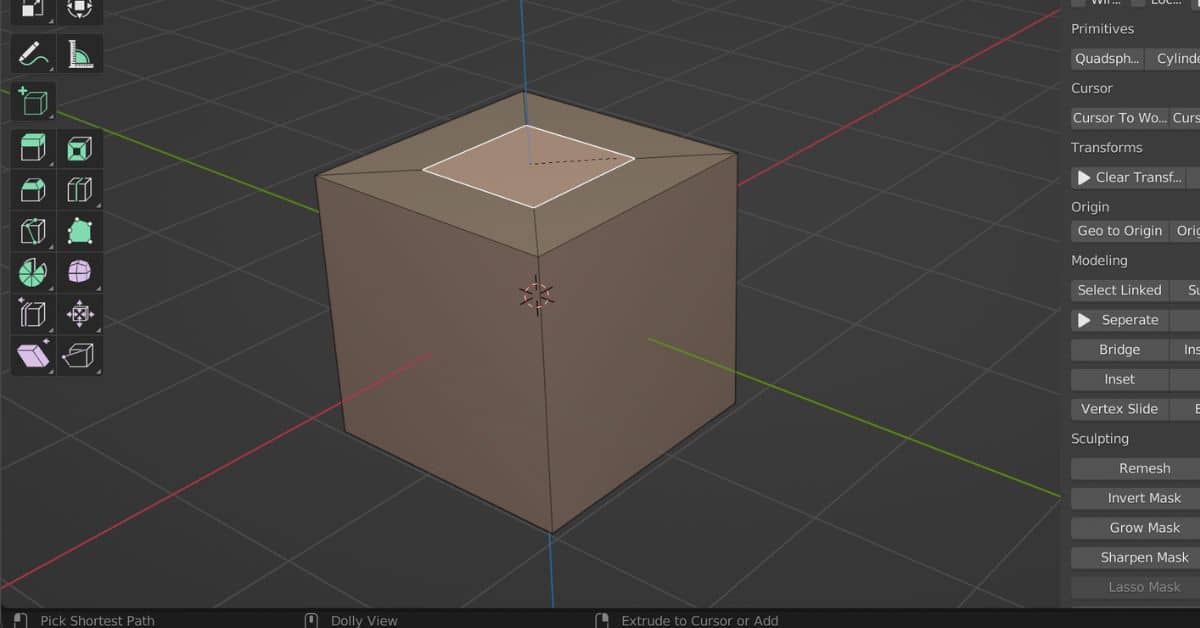Select the Rip Region tool

point(79,355)
